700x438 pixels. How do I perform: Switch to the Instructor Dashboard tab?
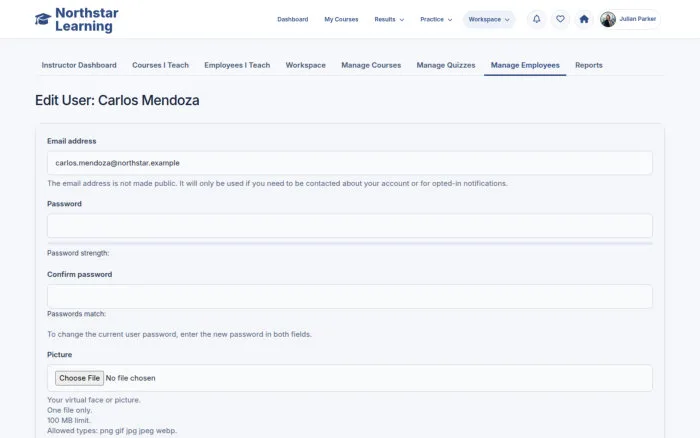[79, 65]
